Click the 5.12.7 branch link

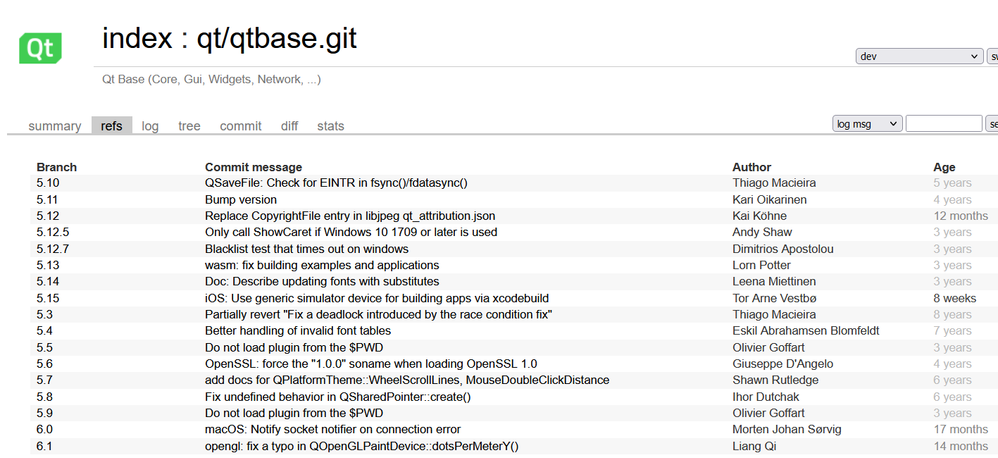[53, 249]
